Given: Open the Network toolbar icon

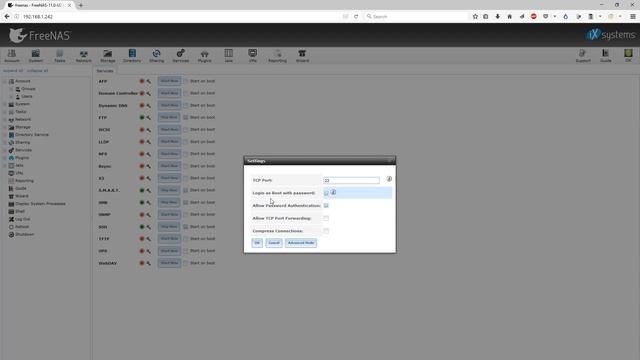Looking at the screenshot, I should tap(84, 56).
